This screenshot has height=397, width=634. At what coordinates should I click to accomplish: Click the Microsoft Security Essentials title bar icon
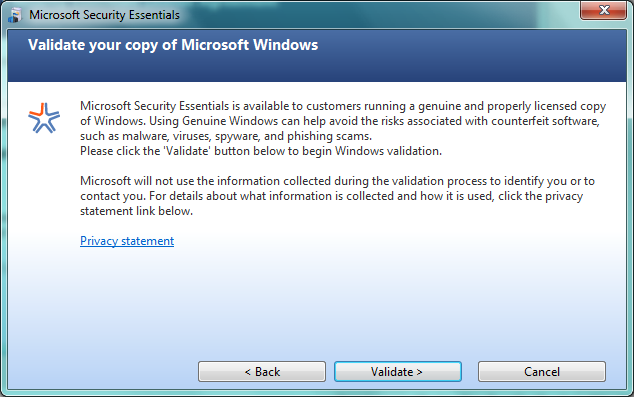15,15
